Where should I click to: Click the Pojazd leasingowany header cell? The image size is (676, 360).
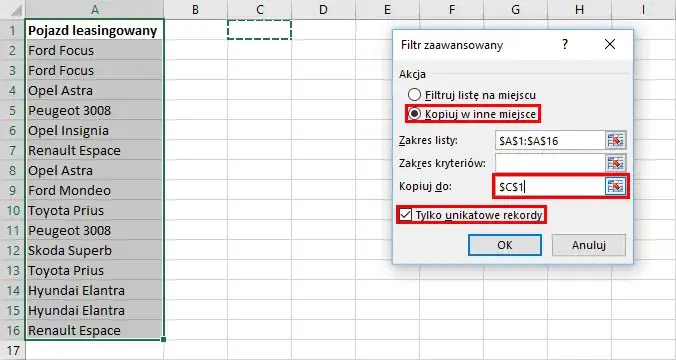coord(94,31)
